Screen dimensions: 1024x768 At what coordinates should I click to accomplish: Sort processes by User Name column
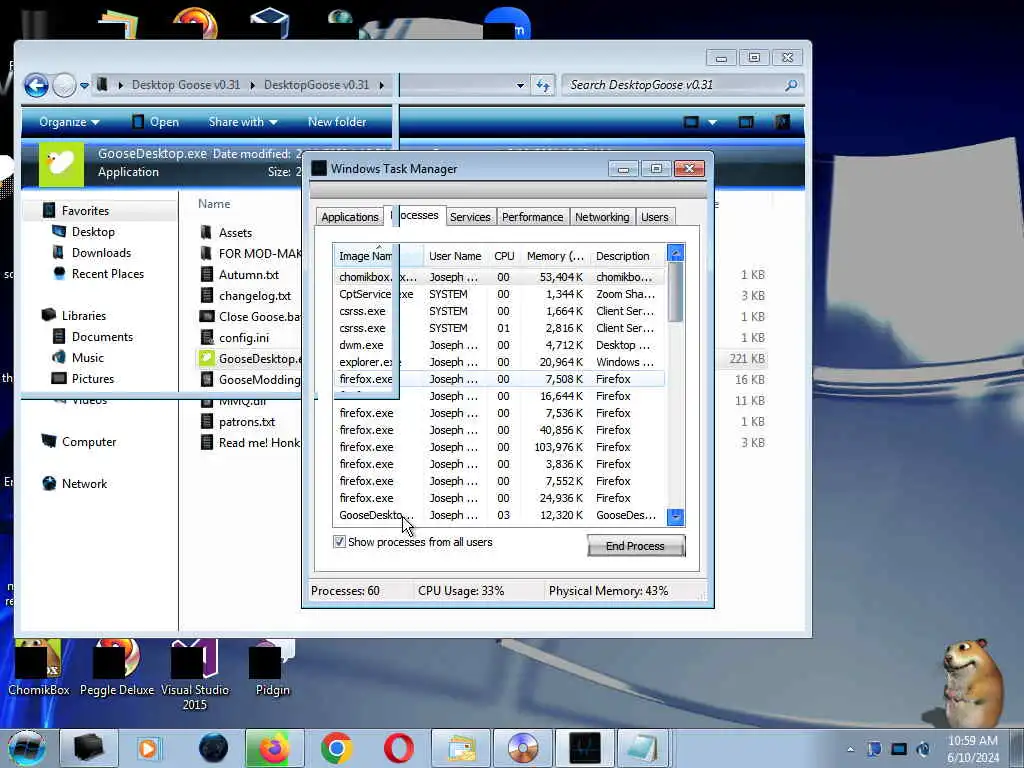point(455,256)
